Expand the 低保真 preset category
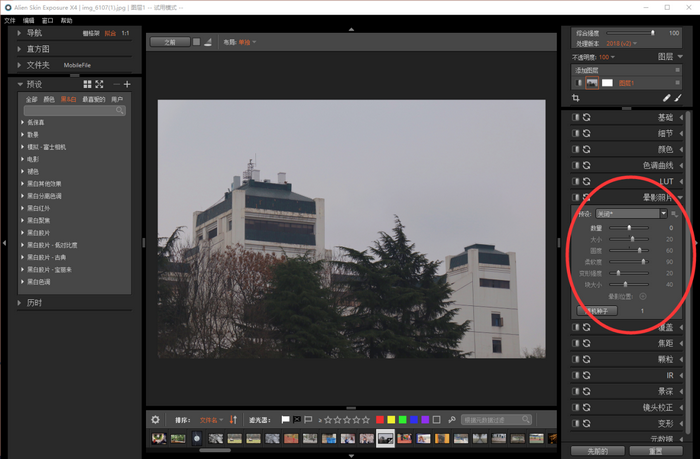 (x=23, y=122)
